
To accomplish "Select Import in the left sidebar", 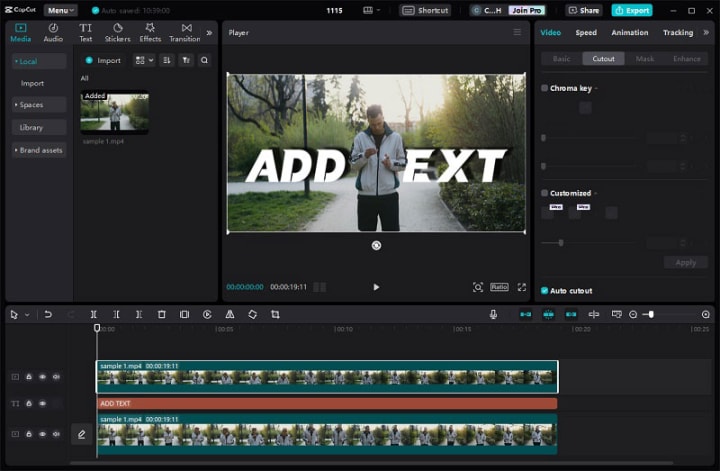I will (x=32, y=83).
